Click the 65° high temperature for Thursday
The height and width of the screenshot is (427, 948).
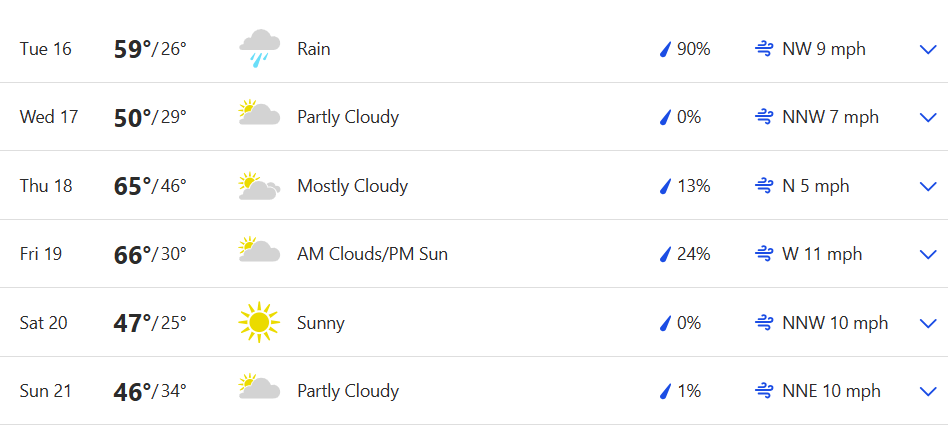tap(132, 186)
